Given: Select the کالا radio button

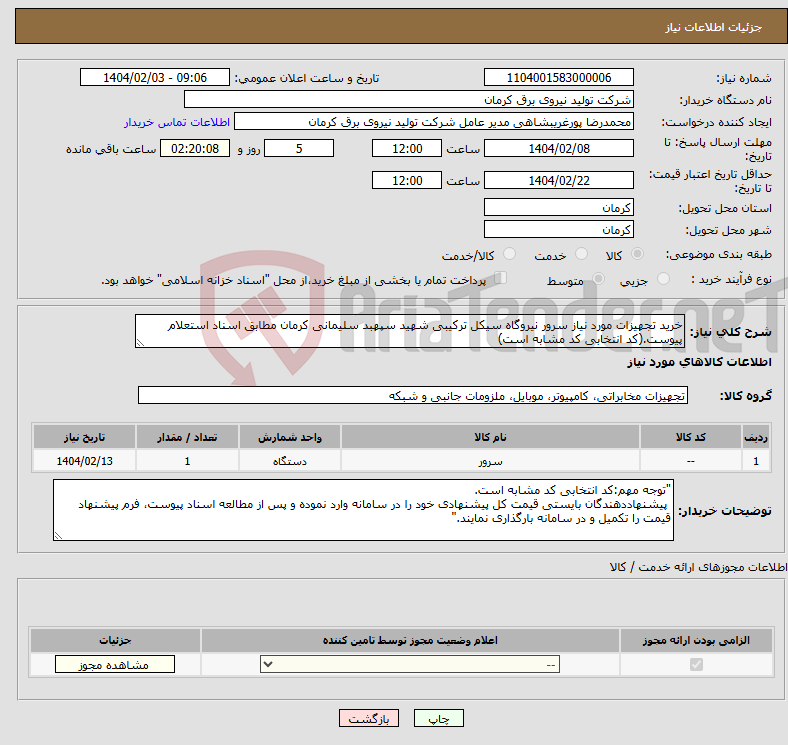Looking at the screenshot, I should coord(637,254).
